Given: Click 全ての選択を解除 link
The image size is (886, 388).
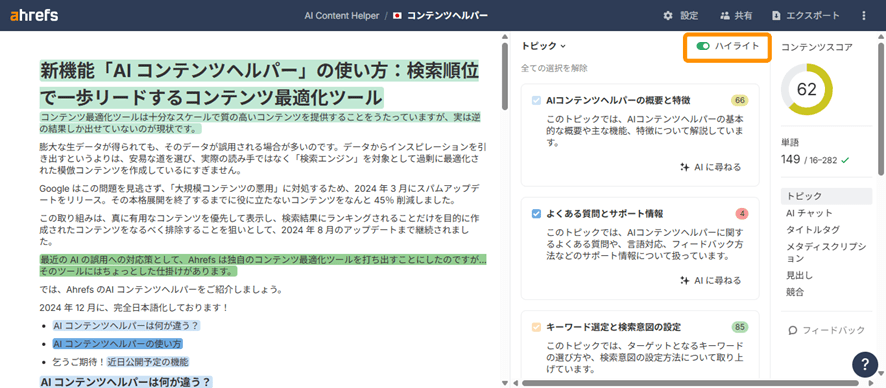Looking at the screenshot, I should pyautogui.click(x=554, y=68).
